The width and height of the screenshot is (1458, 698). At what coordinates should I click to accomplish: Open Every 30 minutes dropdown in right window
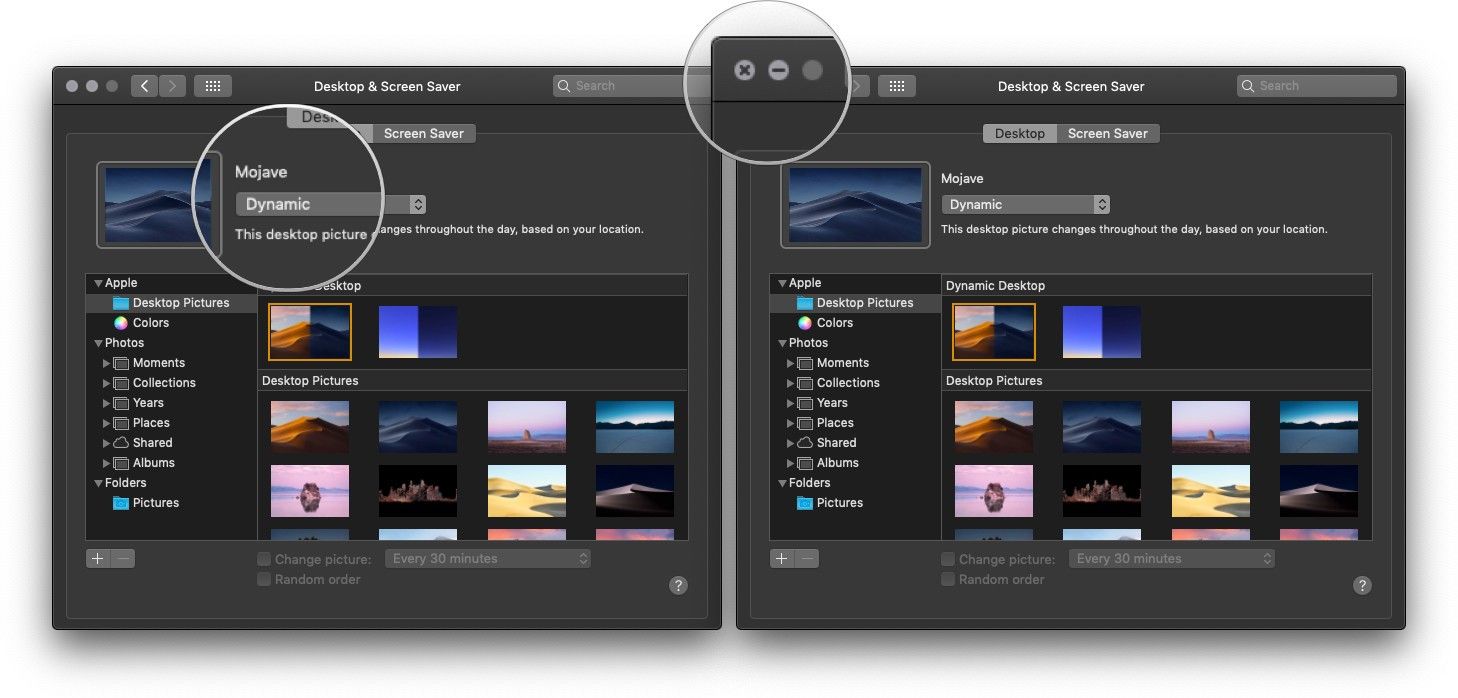1171,559
